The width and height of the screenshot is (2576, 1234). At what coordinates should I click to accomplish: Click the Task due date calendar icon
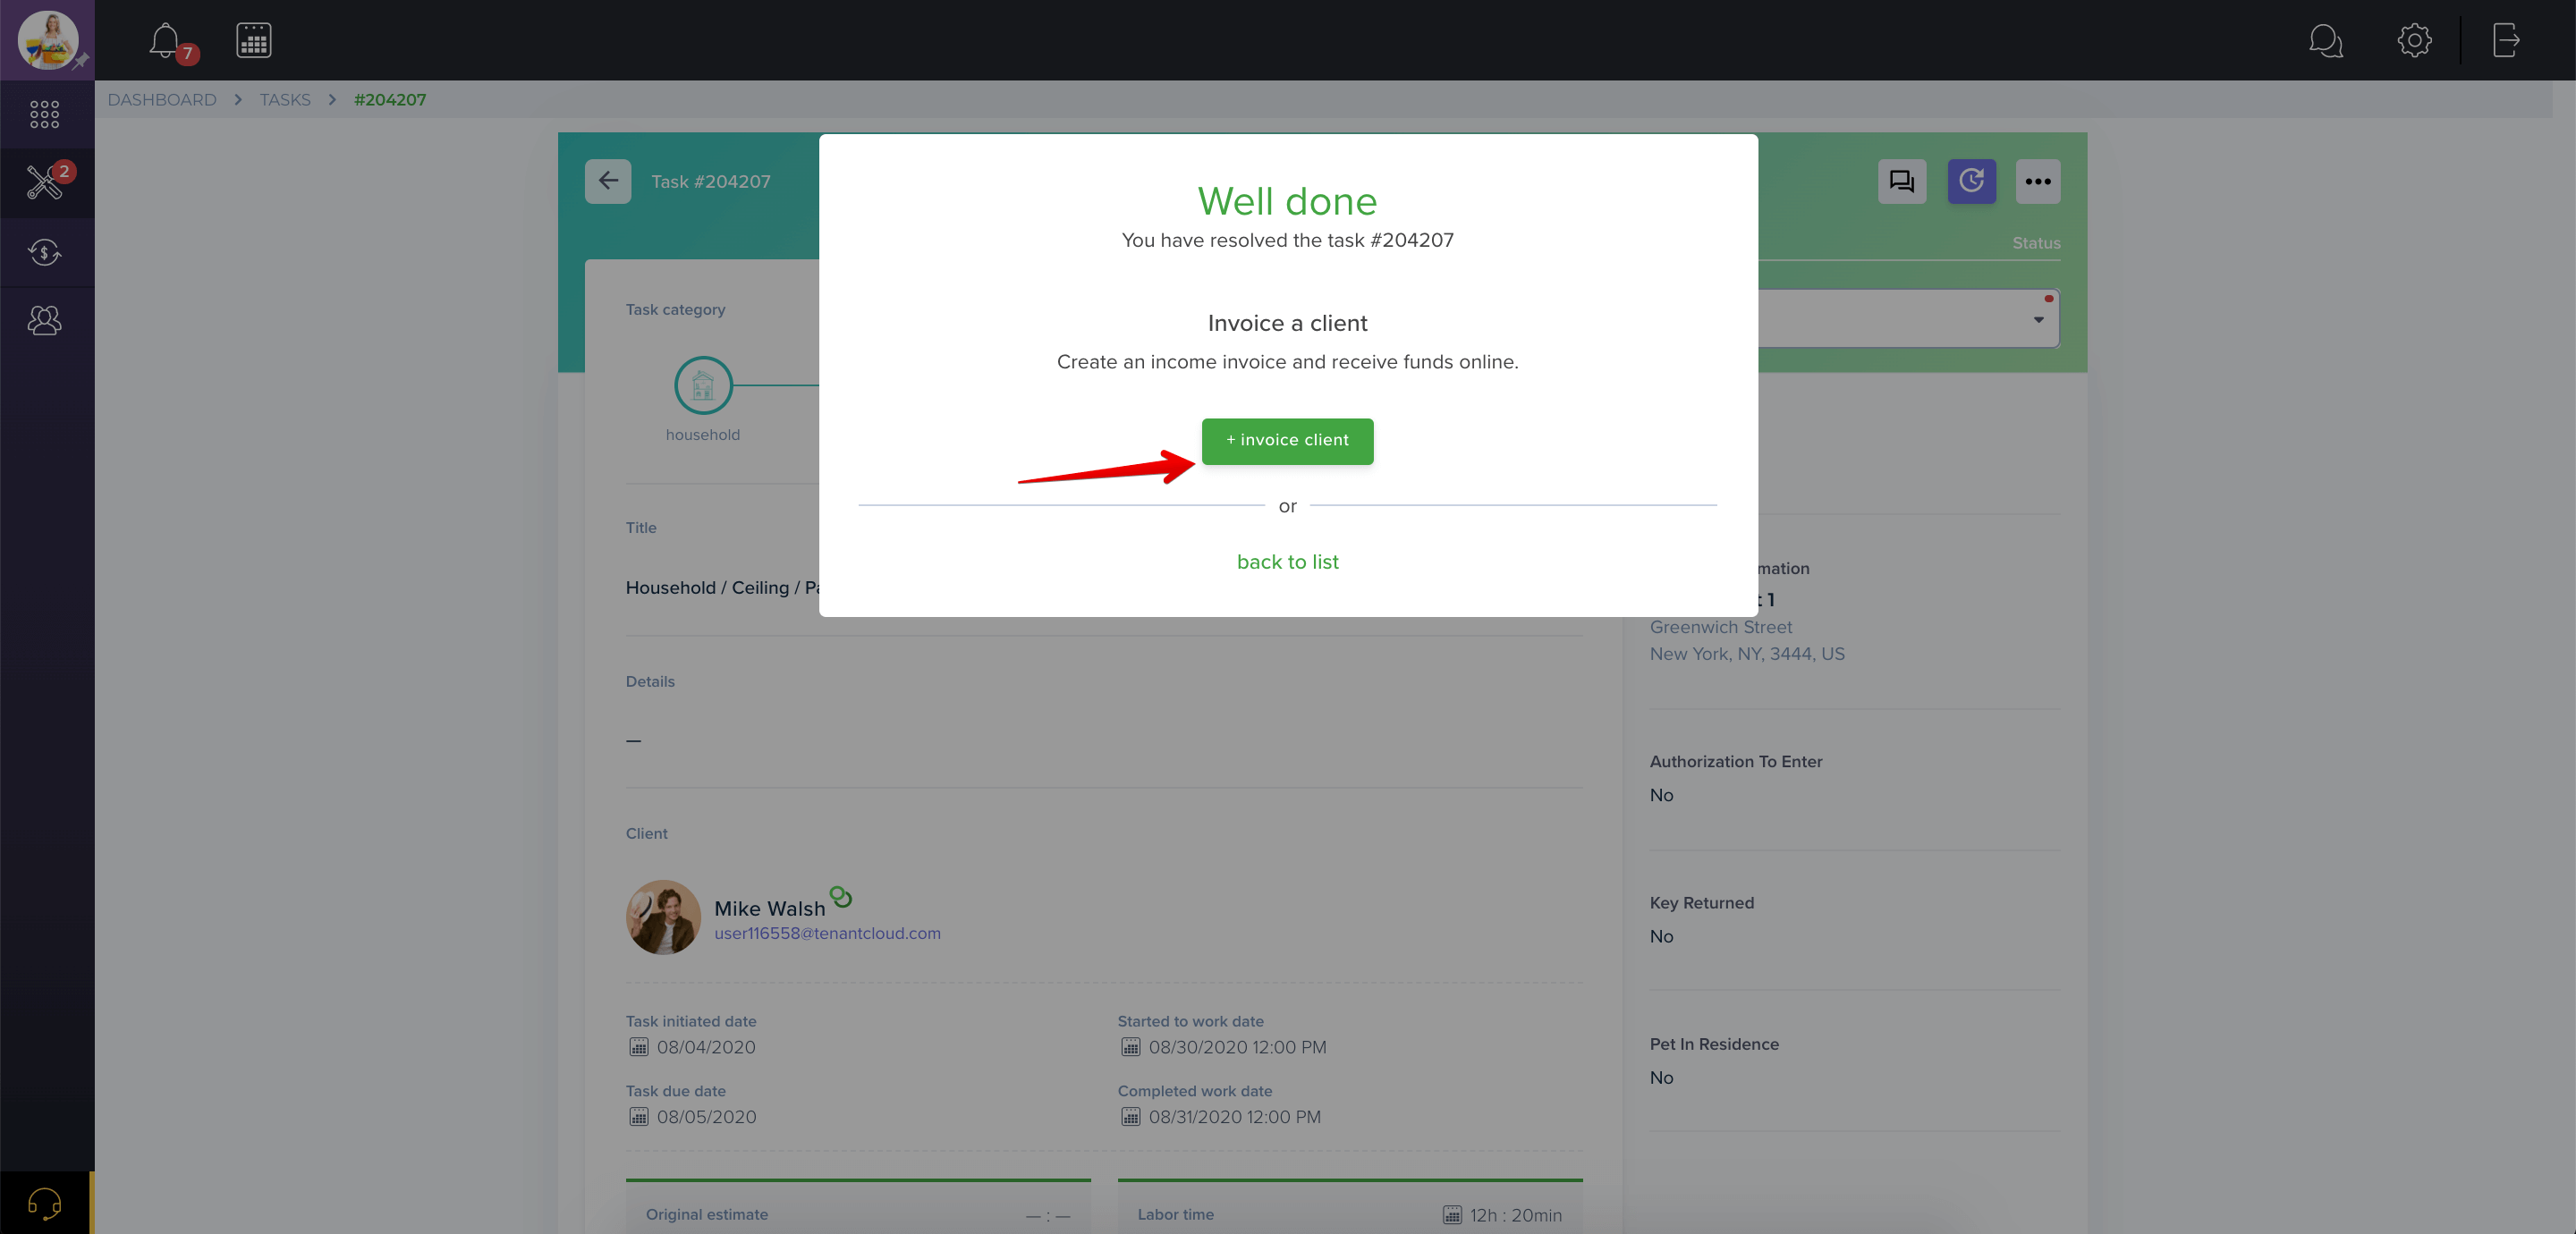click(x=638, y=1117)
